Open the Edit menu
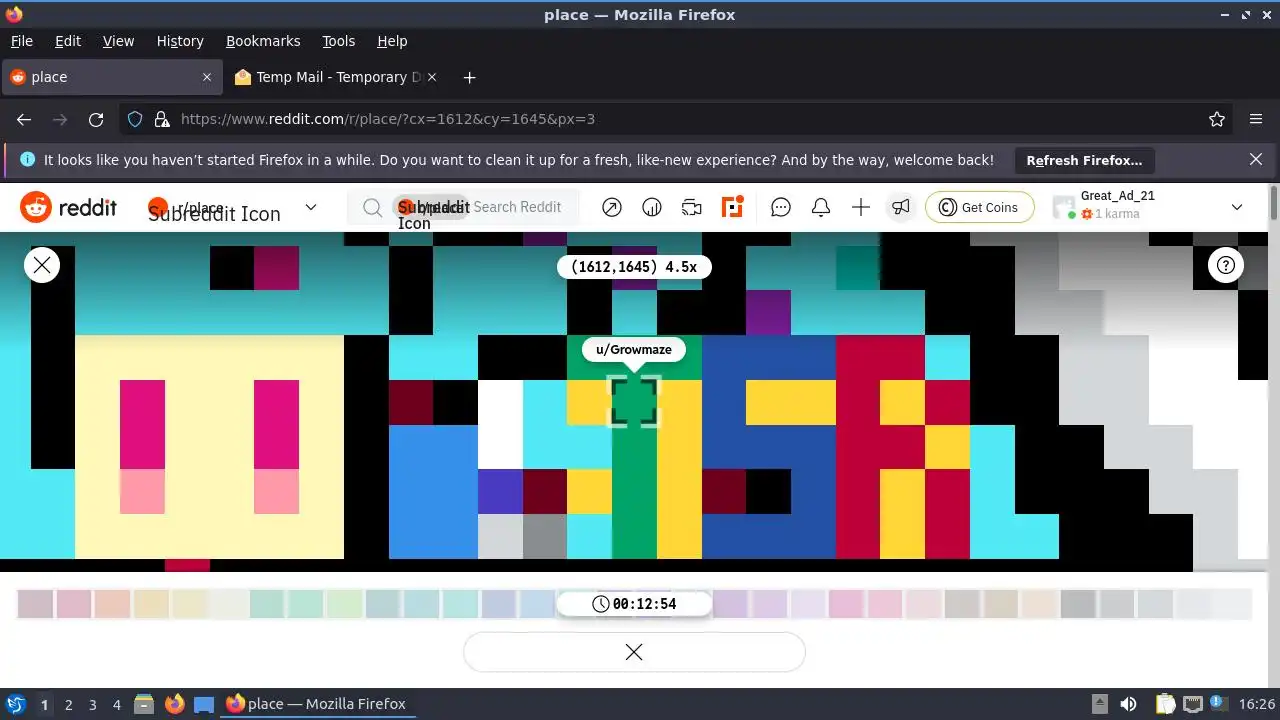This screenshot has width=1280, height=720. (x=68, y=41)
